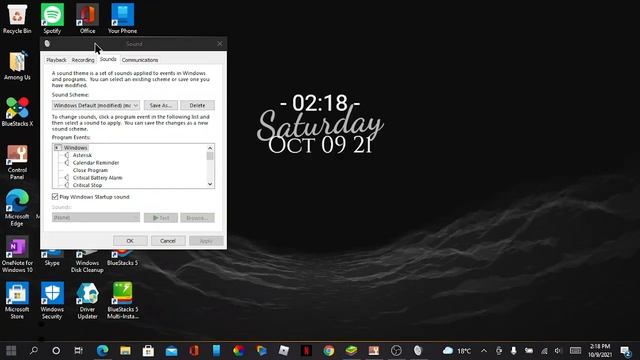Screen dimensions: 640x360
Task: Select the Windows Security desktop shortcut
Action: point(52,301)
